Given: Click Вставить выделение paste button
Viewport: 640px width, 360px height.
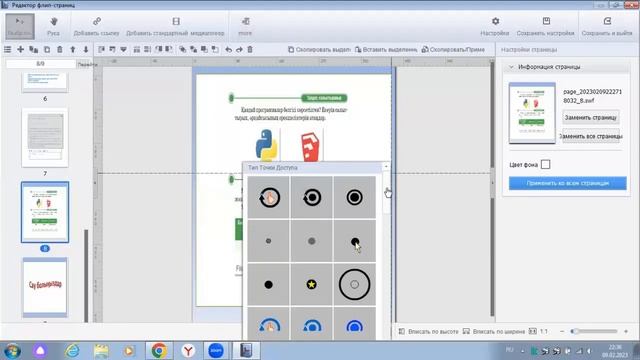Looking at the screenshot, I should pos(386,49).
